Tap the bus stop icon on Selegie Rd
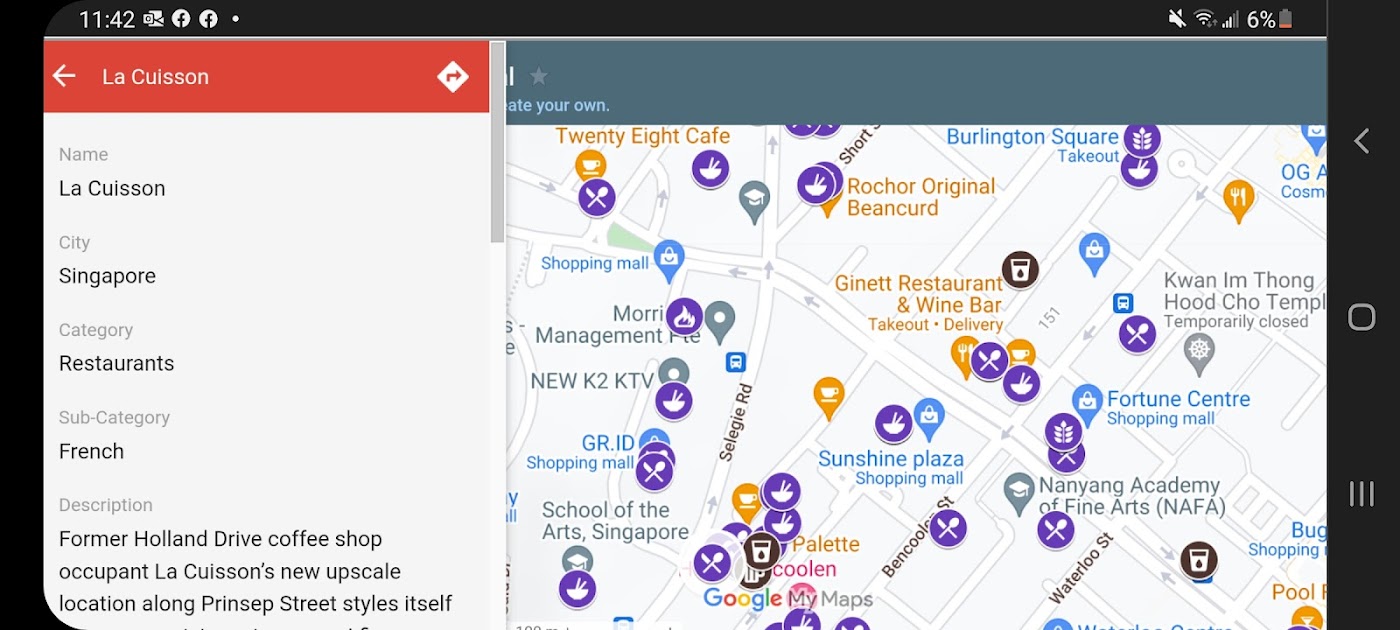 click(x=736, y=362)
